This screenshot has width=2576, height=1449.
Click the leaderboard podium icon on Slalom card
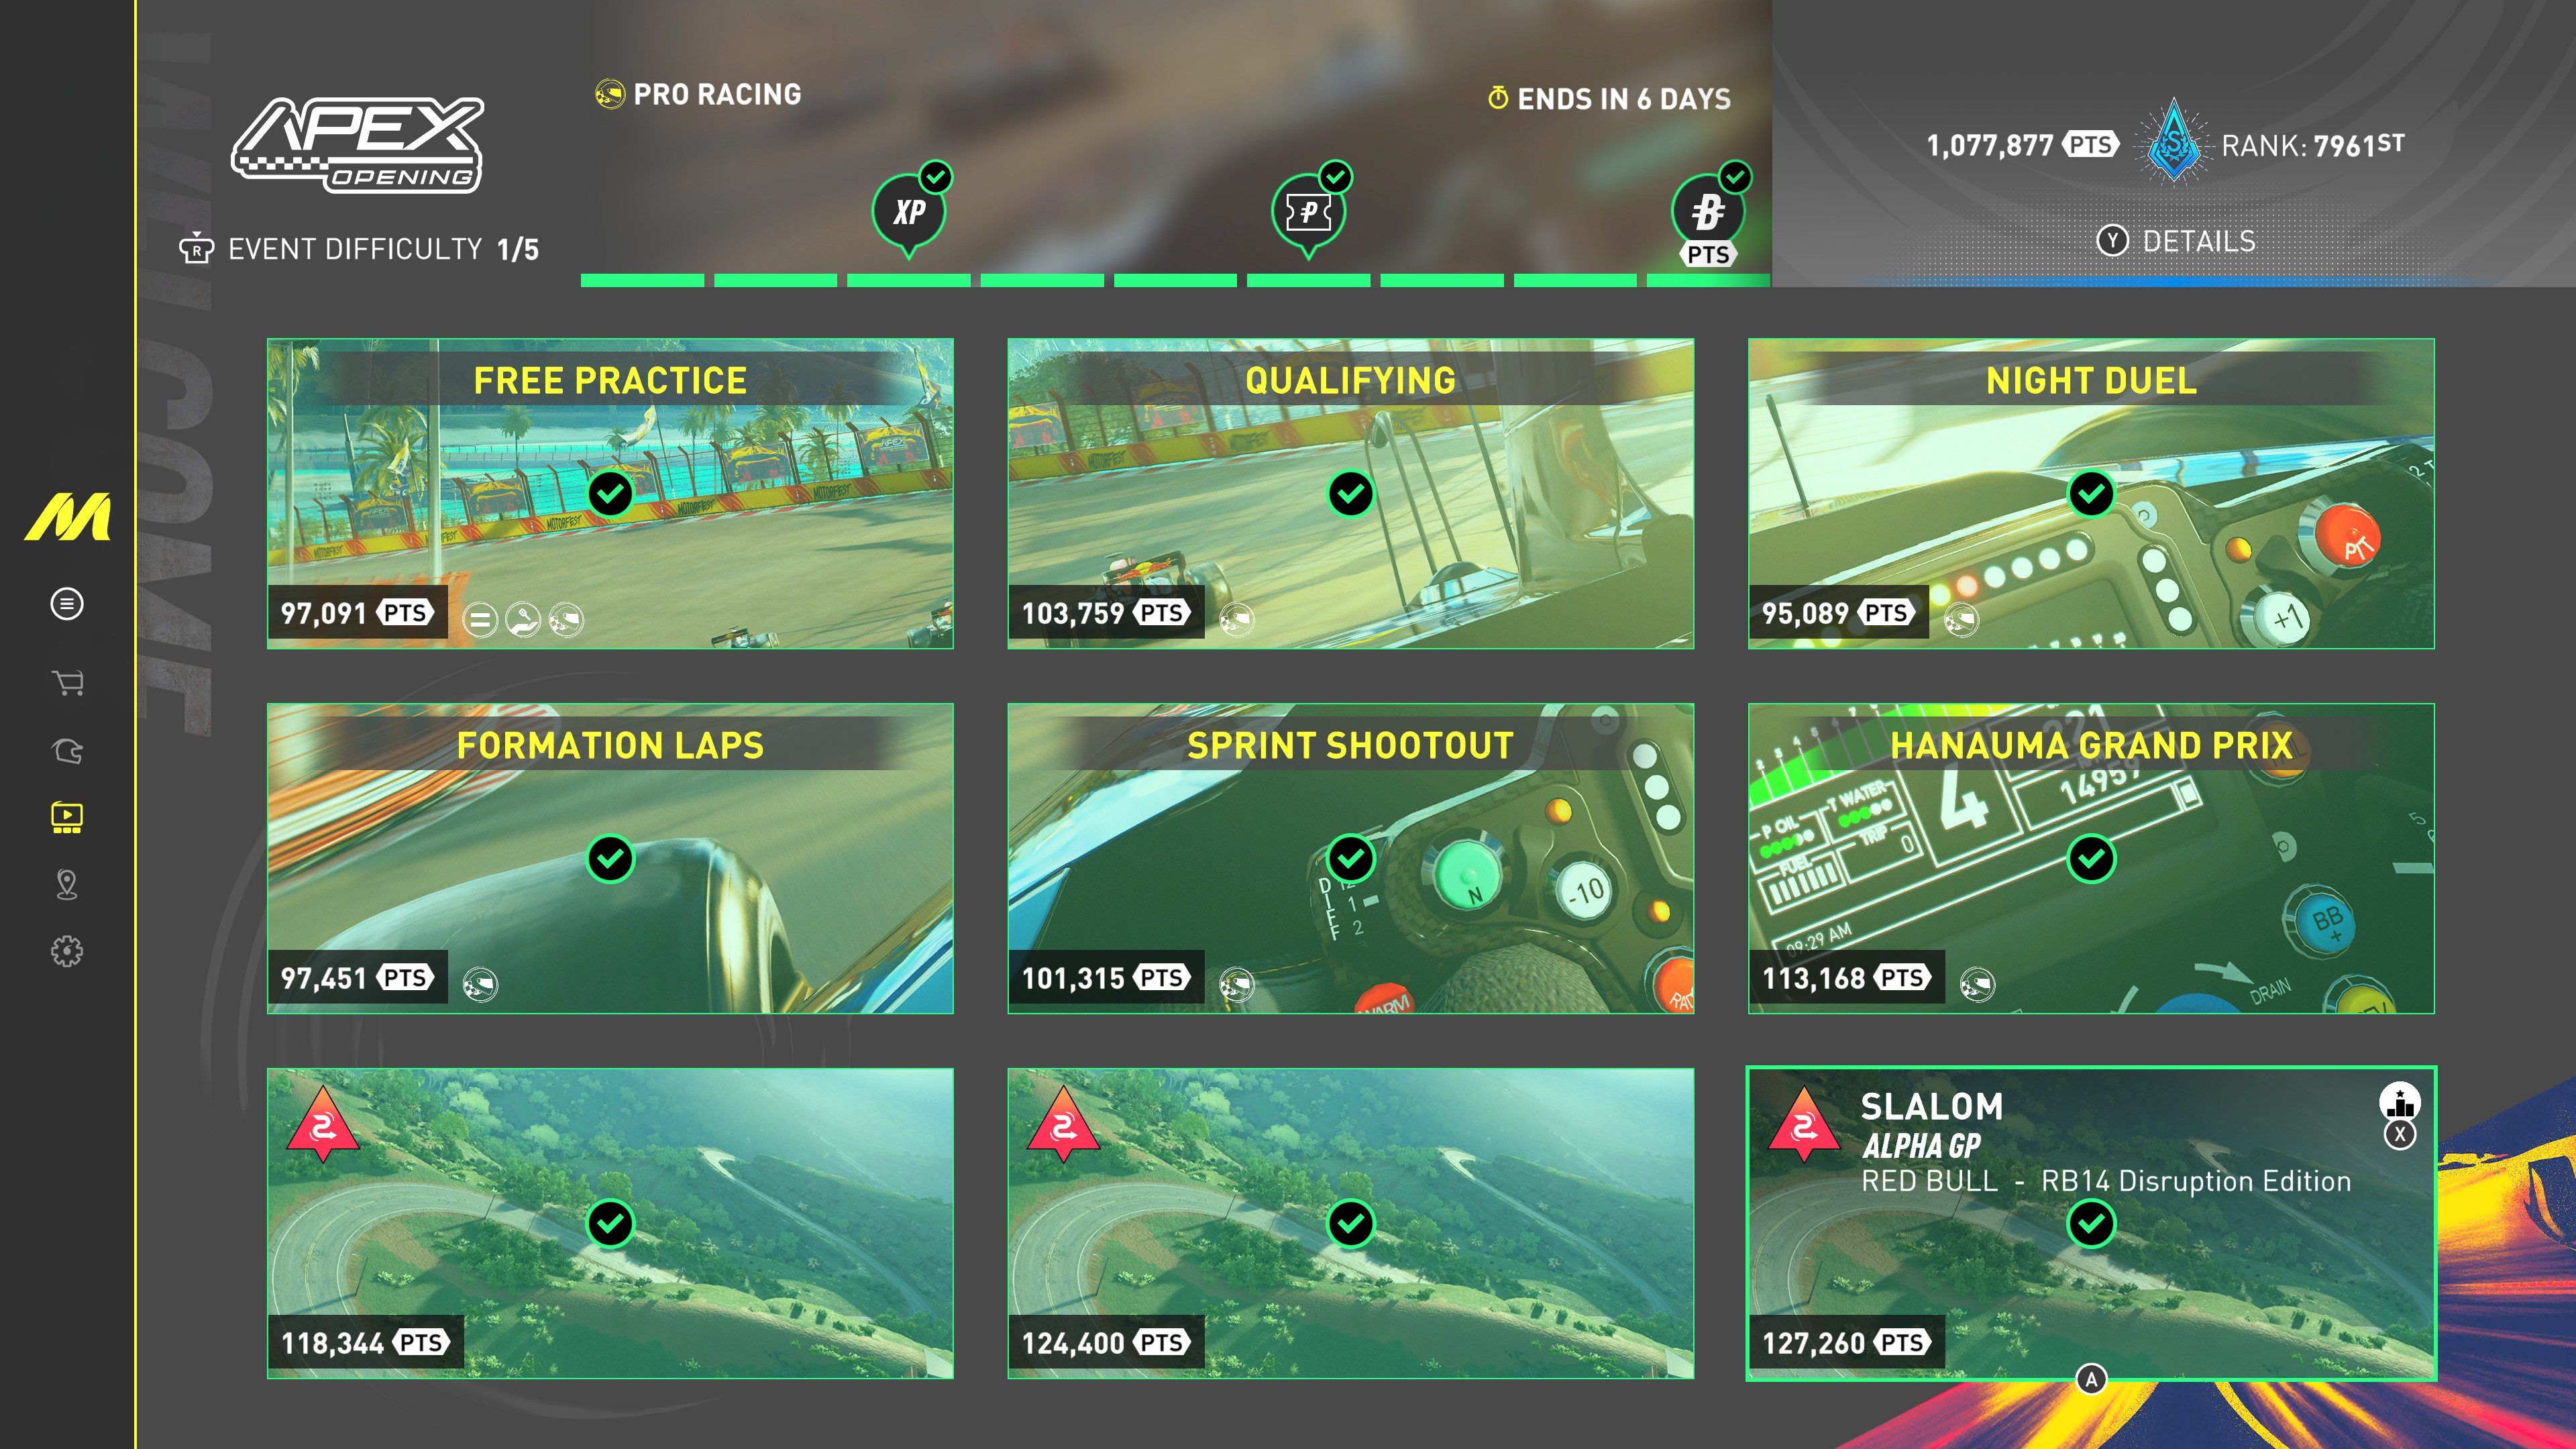coord(2400,1101)
